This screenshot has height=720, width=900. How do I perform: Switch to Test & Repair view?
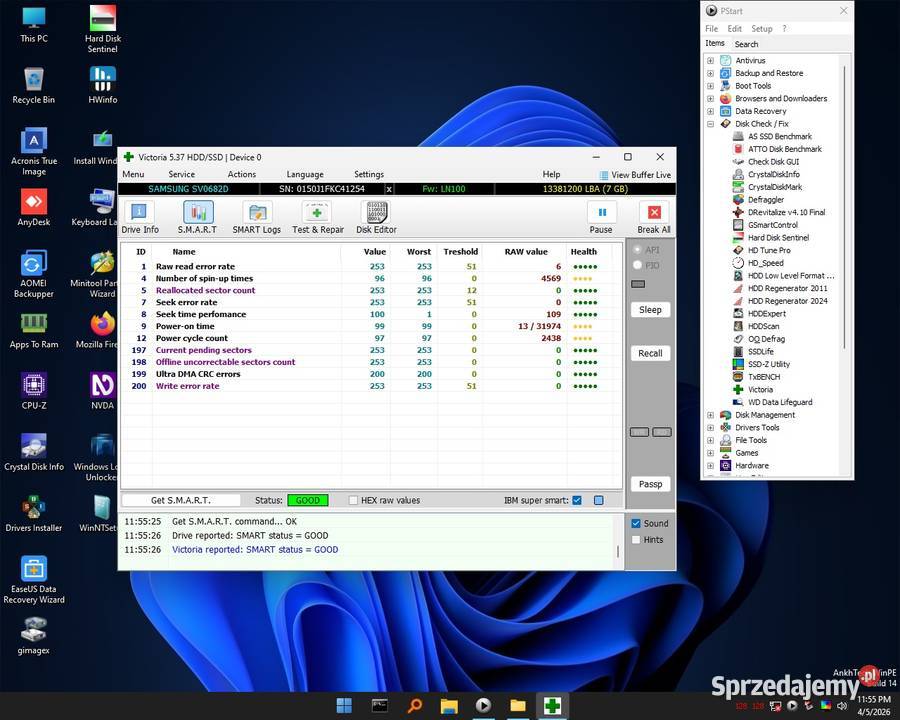coord(317,216)
